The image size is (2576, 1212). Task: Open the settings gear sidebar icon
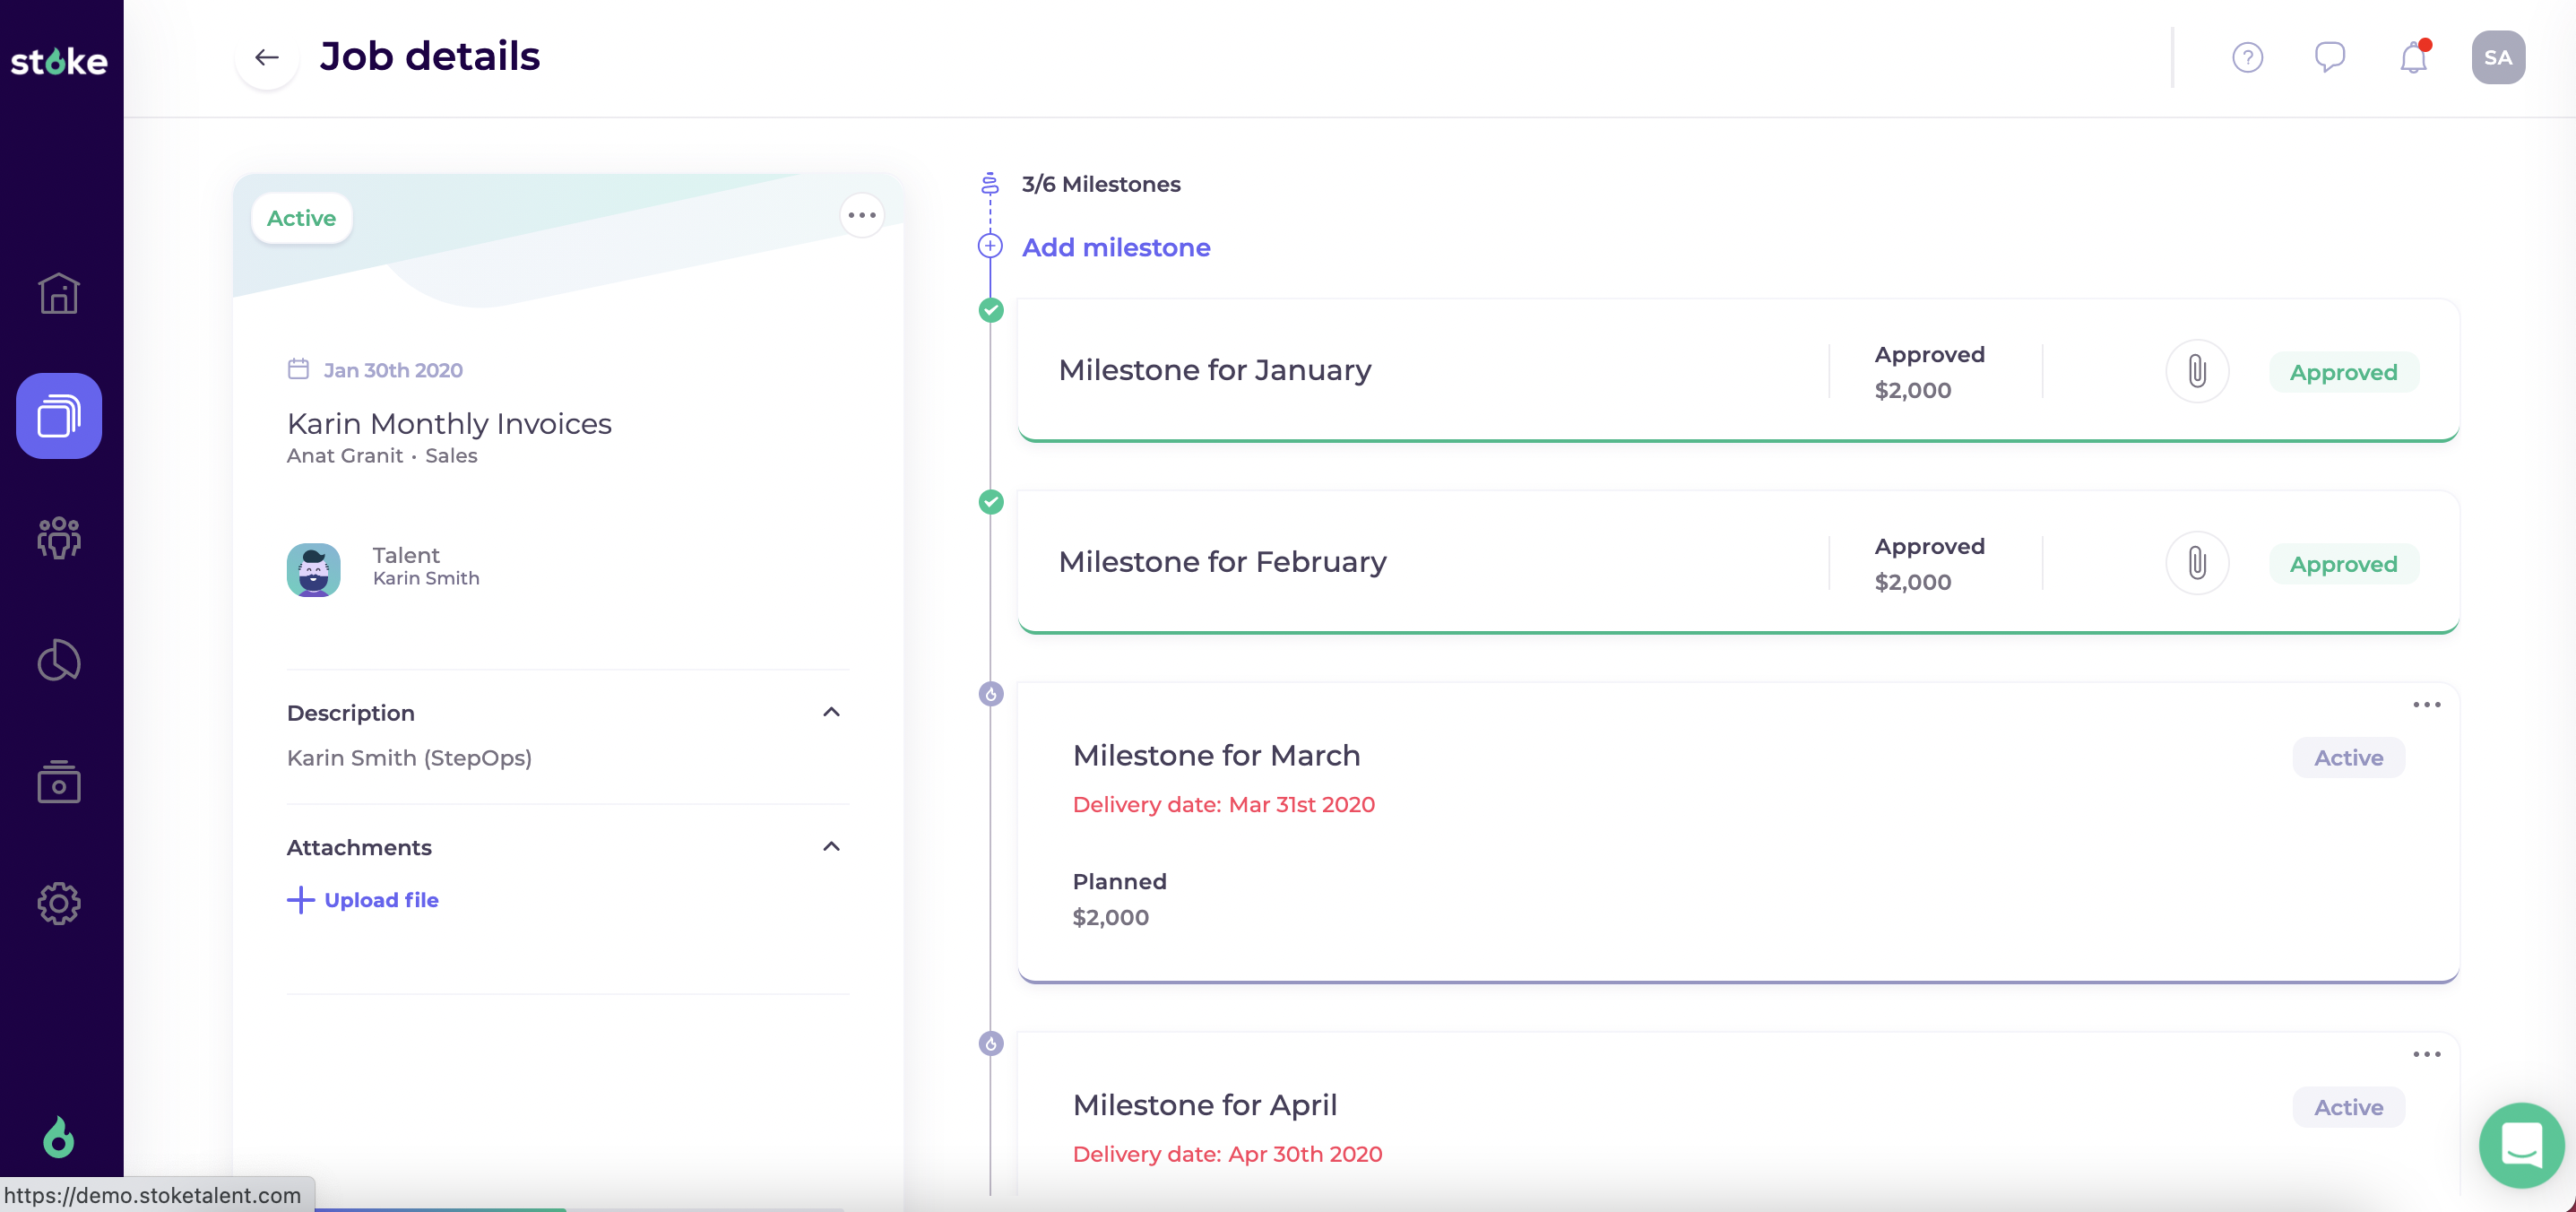[x=59, y=904]
